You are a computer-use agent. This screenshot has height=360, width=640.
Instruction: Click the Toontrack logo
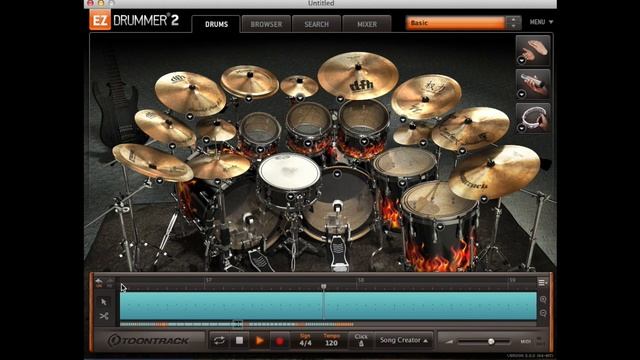tap(149, 340)
